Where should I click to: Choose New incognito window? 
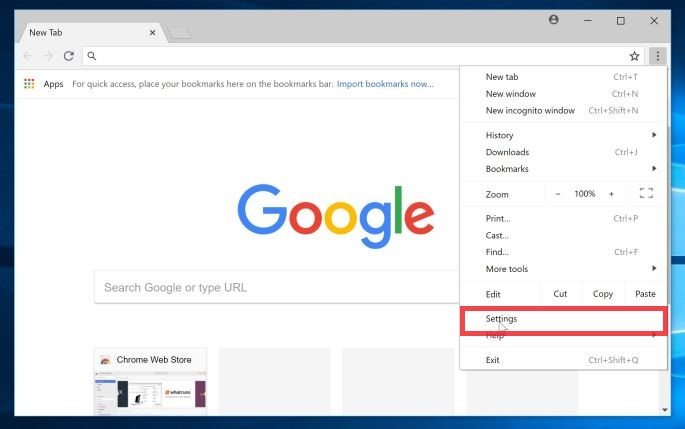pos(563,111)
